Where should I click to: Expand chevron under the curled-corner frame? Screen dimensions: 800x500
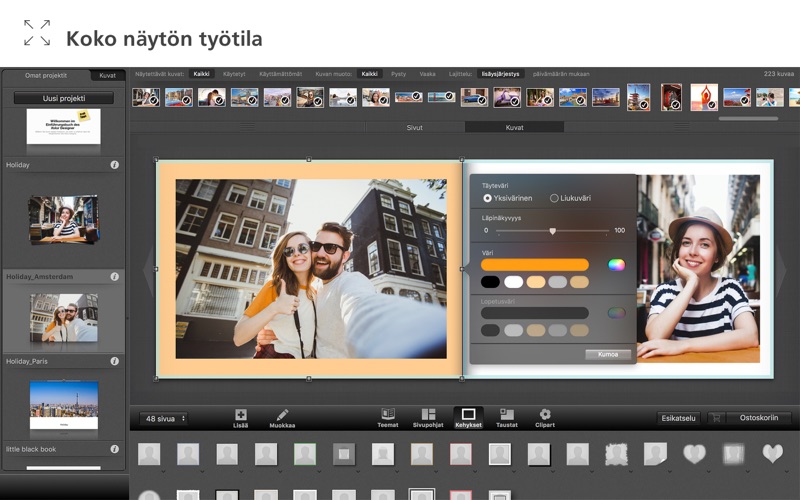(x=670, y=471)
